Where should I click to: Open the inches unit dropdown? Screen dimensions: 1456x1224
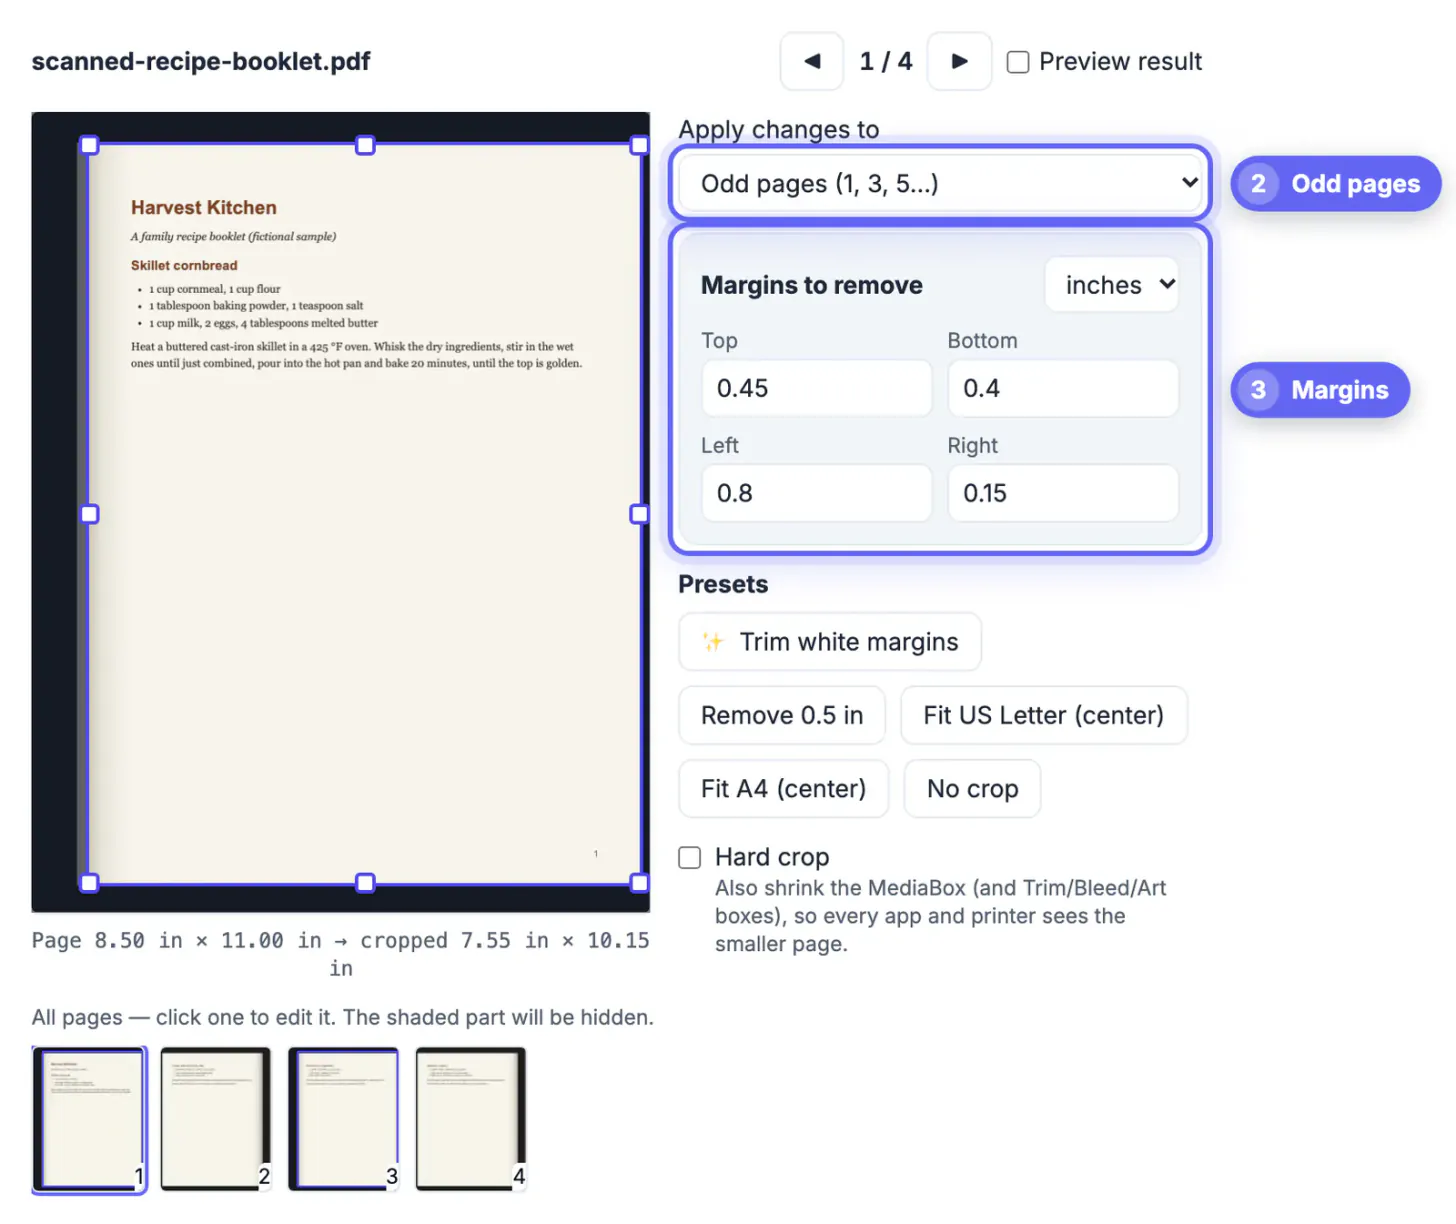pyautogui.click(x=1112, y=285)
